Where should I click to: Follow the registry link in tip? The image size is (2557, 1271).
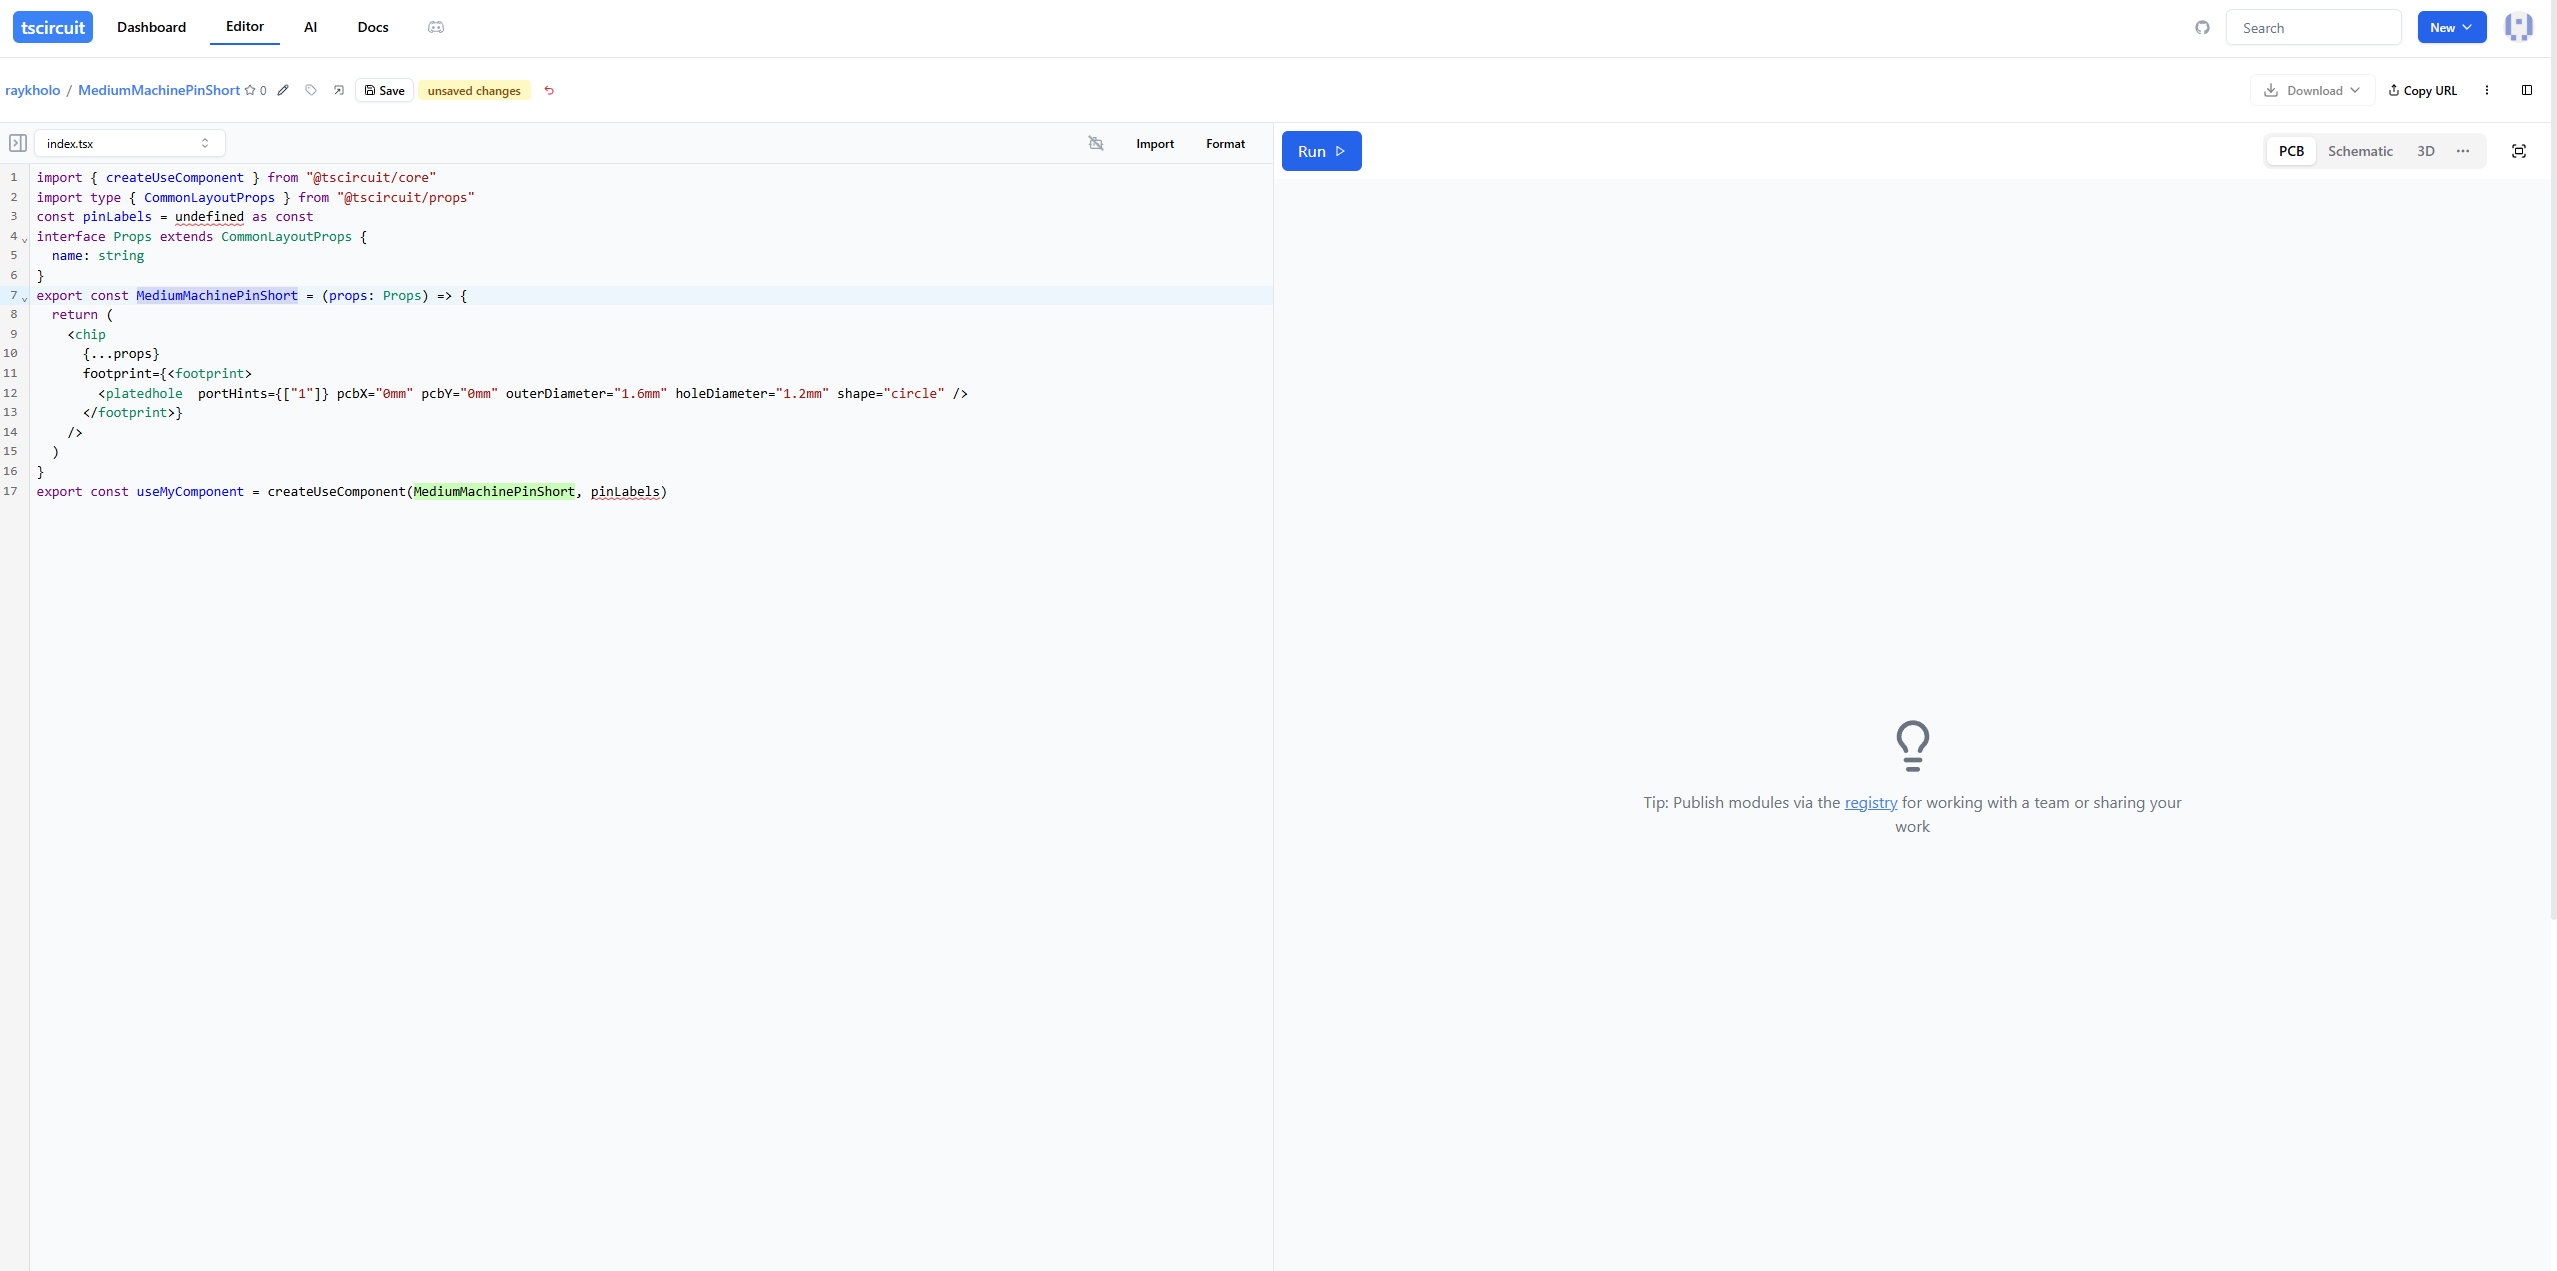coord(1870,802)
